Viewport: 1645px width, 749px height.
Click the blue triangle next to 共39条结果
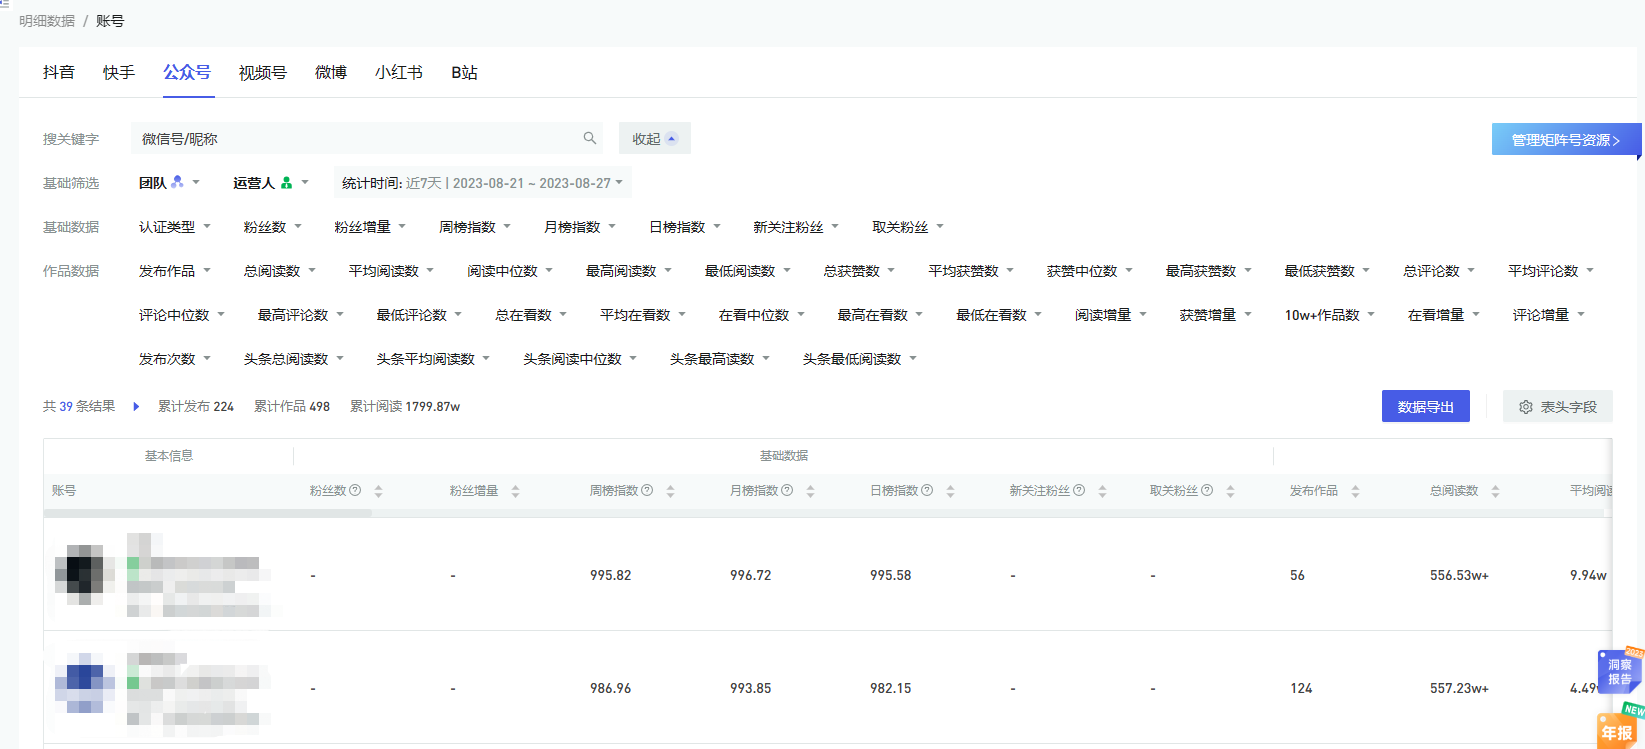[x=136, y=406]
